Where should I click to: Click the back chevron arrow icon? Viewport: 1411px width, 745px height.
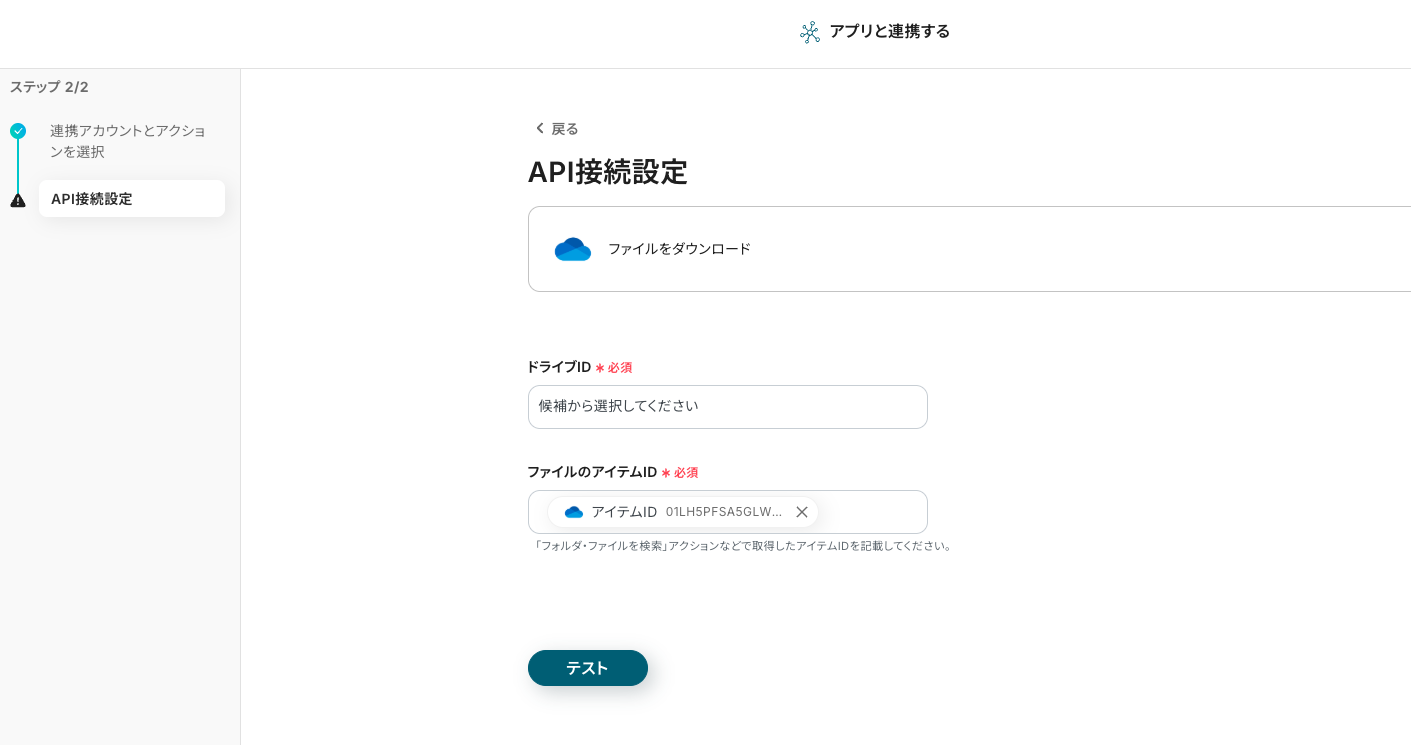[540, 128]
